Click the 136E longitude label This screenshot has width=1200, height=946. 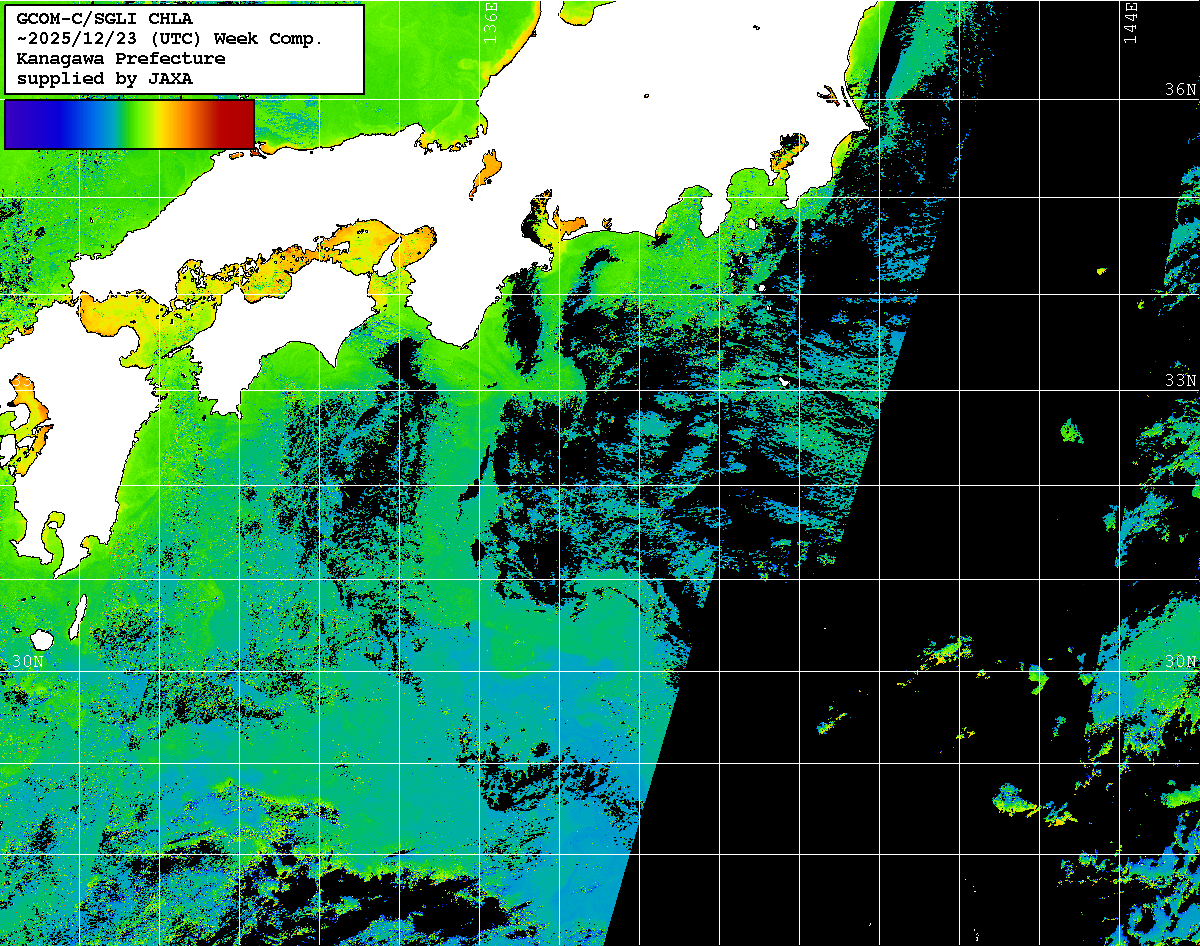pos(490,22)
